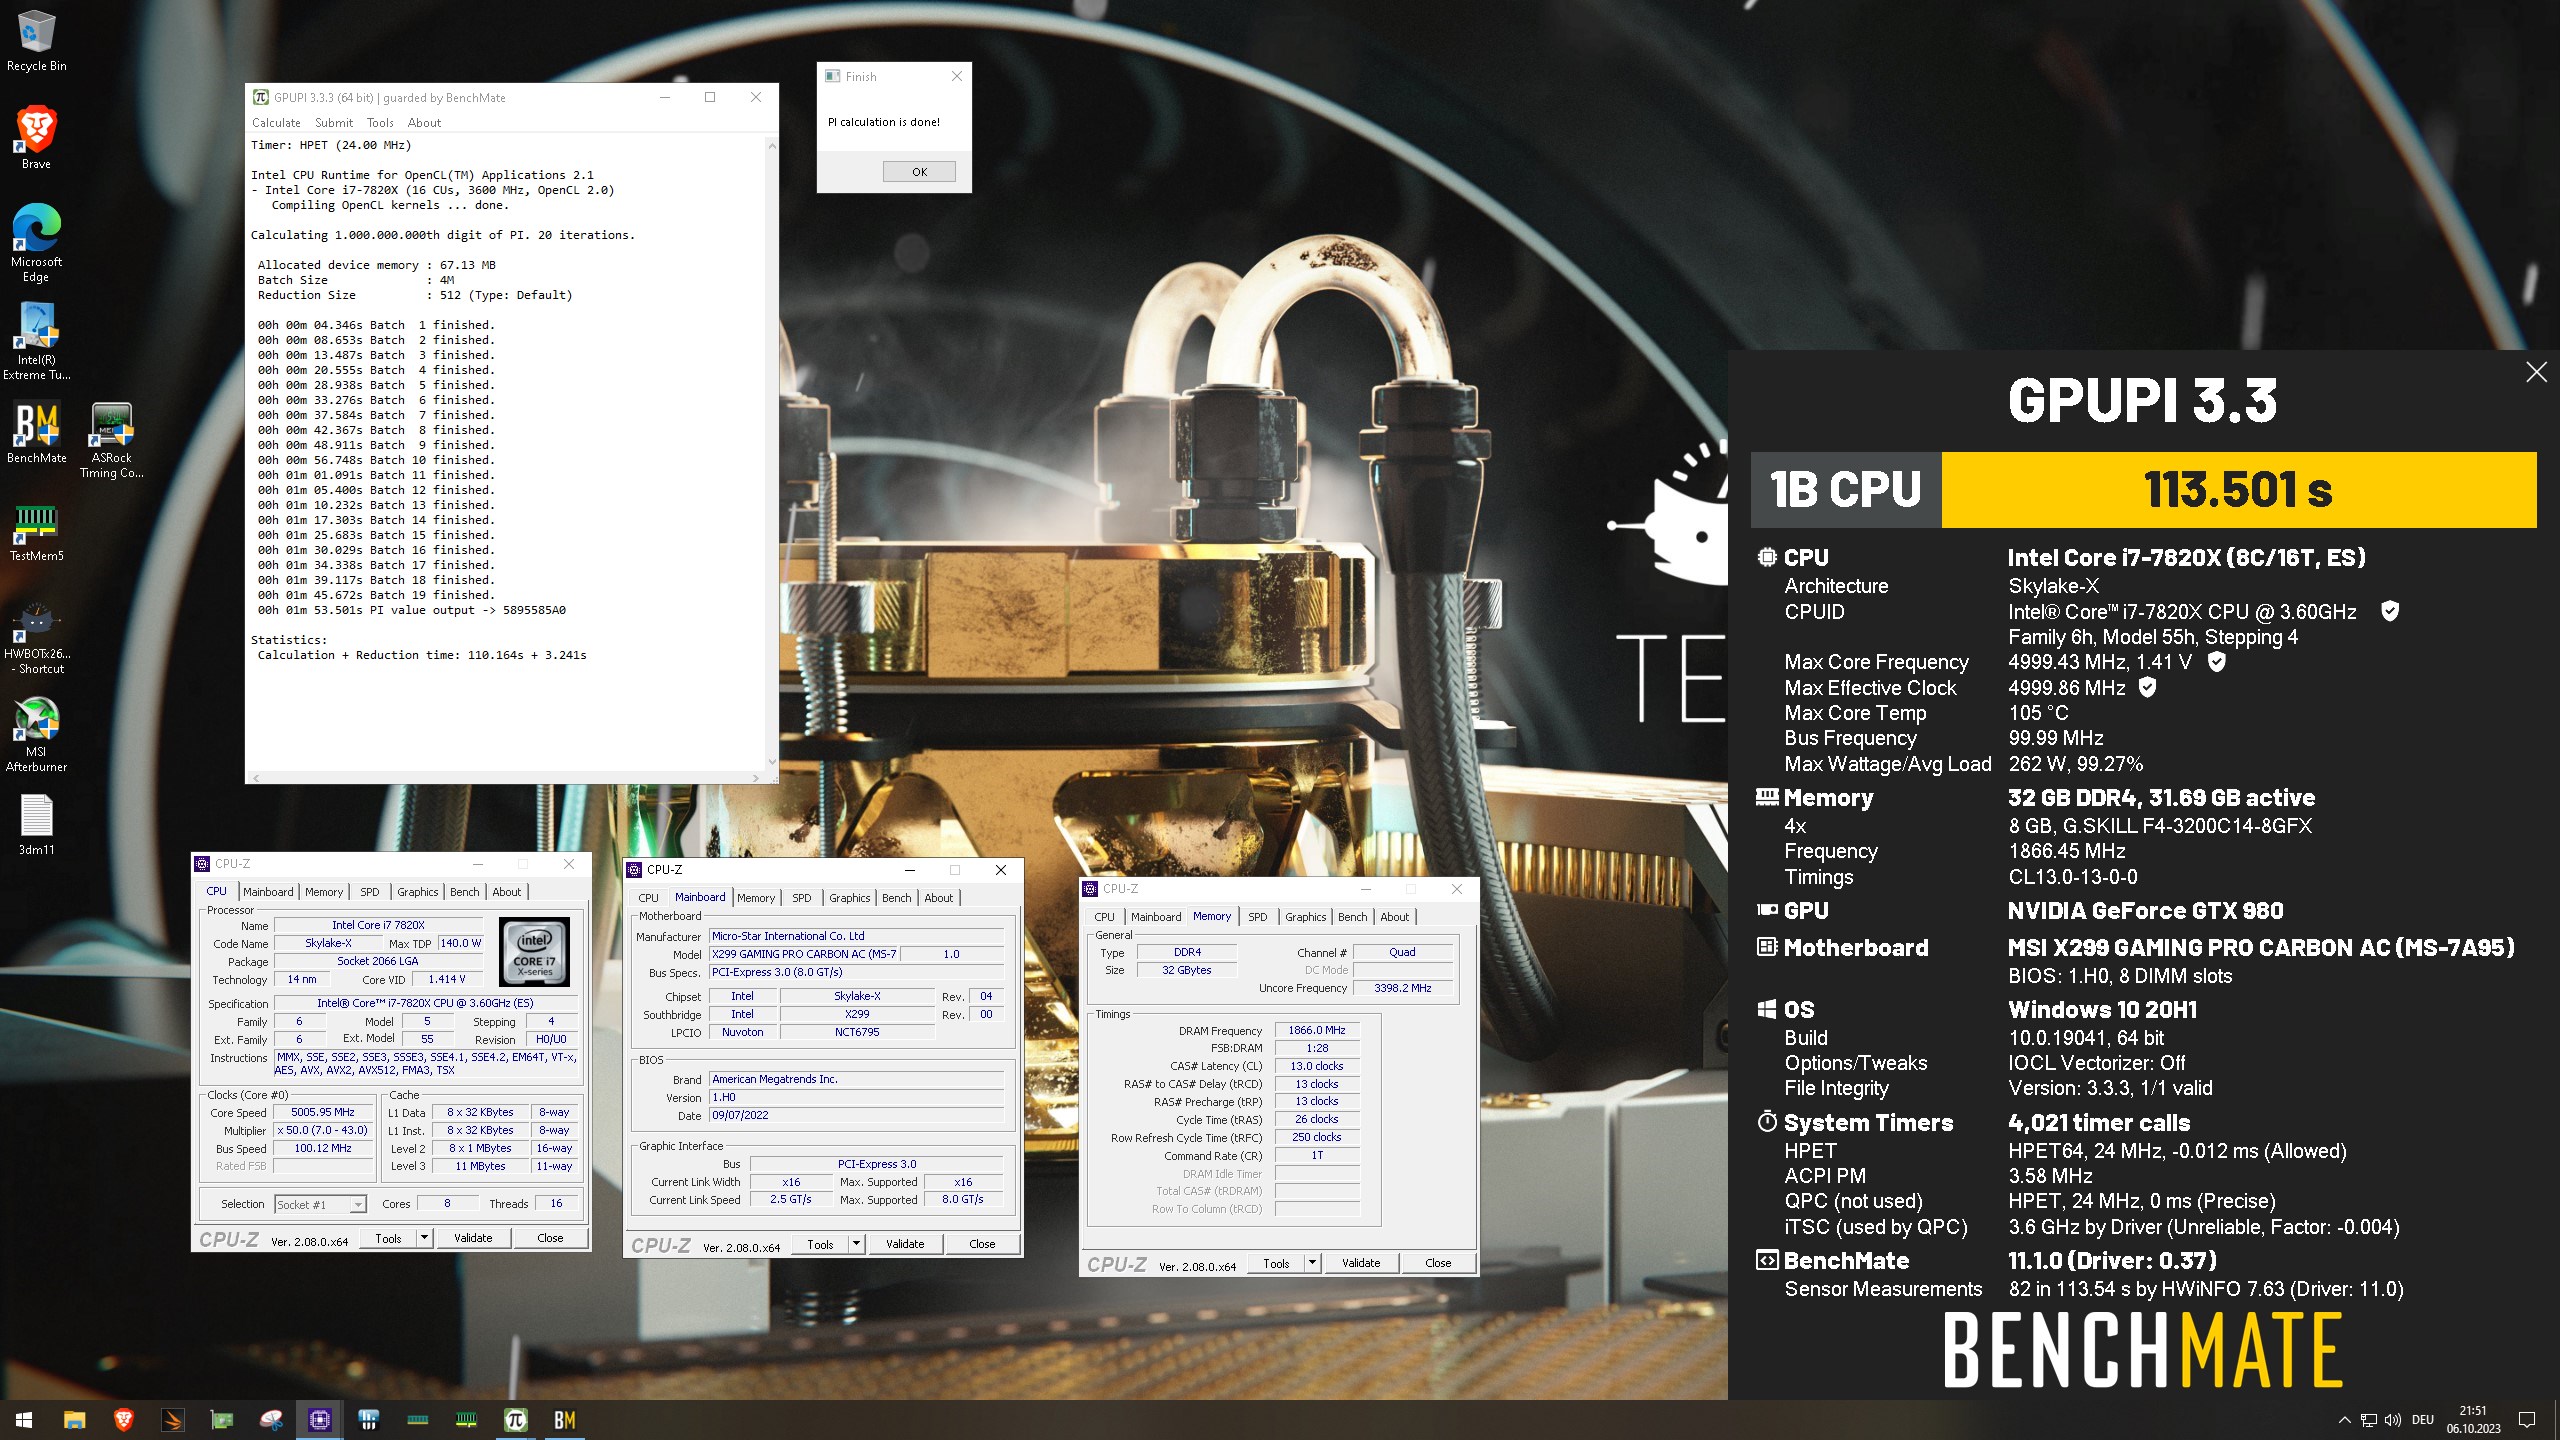
Task: Click the DEU input language indicator
Action: point(2422,1419)
